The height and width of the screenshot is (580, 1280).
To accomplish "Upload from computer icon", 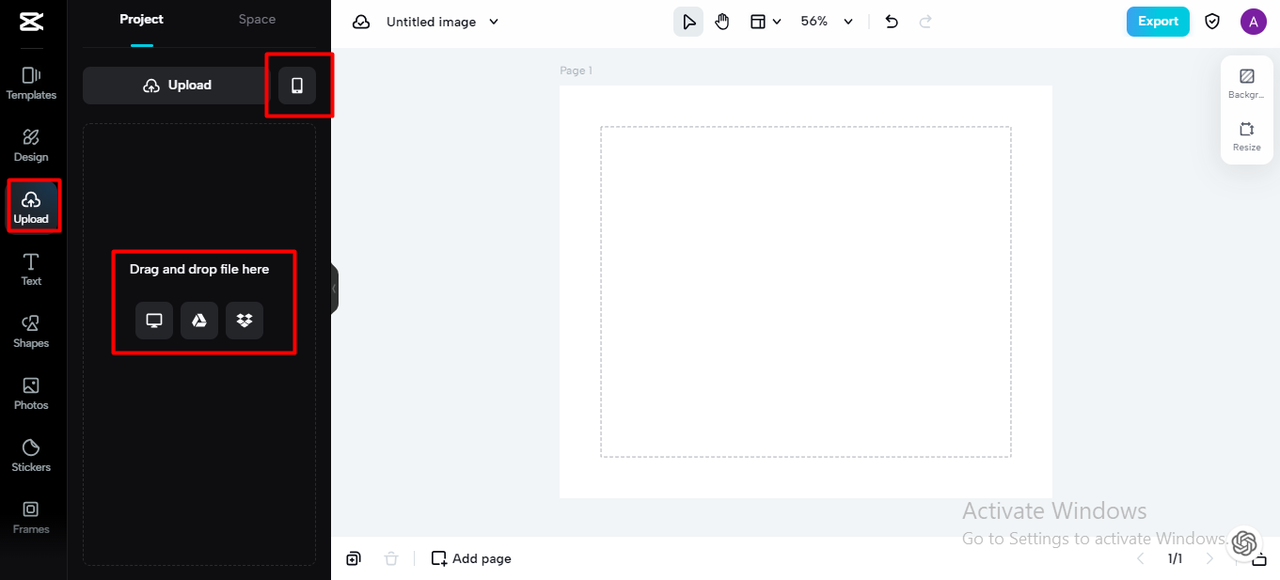I will click(x=154, y=320).
